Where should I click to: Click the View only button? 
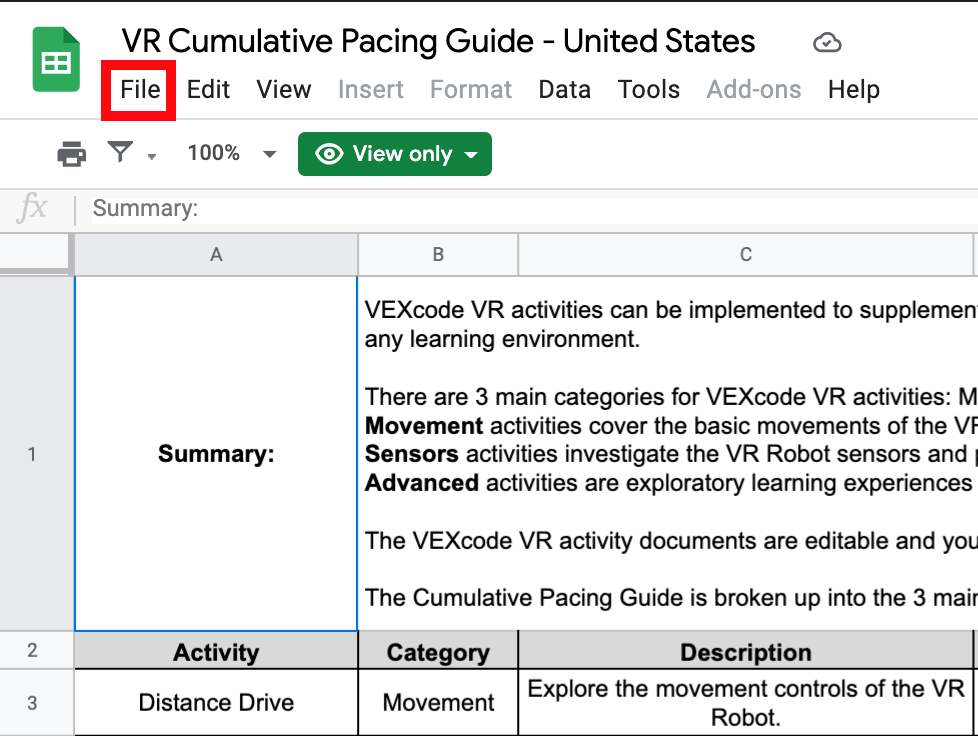394,154
